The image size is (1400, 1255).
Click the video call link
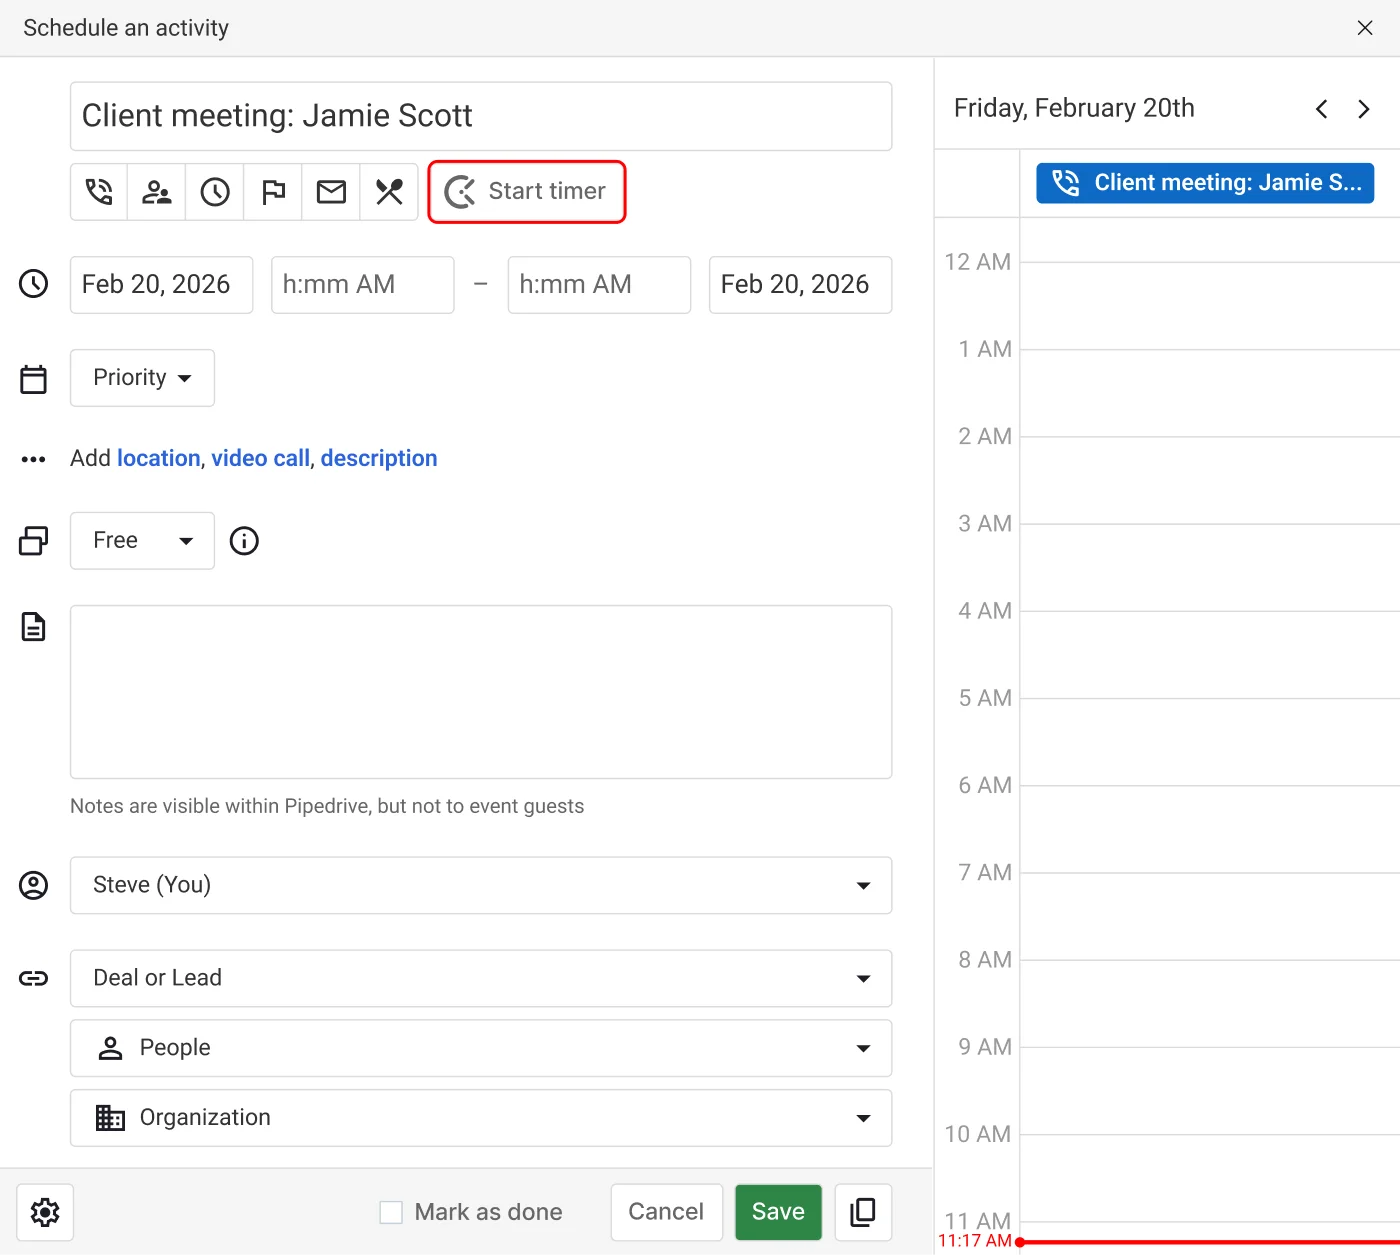coord(260,458)
